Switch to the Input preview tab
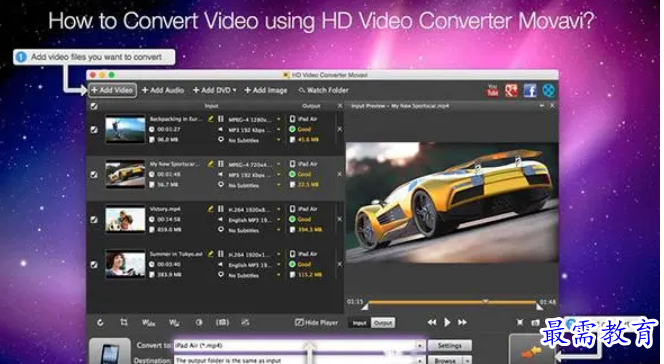Viewport: 664px width, 364px height. [360, 323]
